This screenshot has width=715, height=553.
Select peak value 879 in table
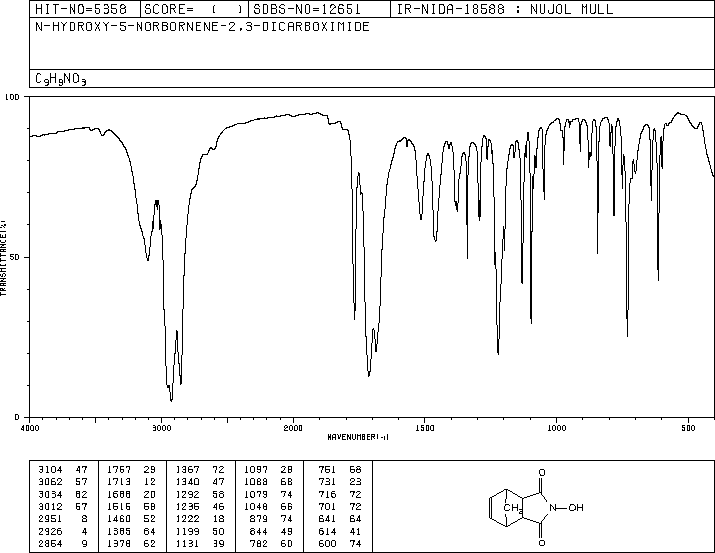pyautogui.click(x=258, y=519)
